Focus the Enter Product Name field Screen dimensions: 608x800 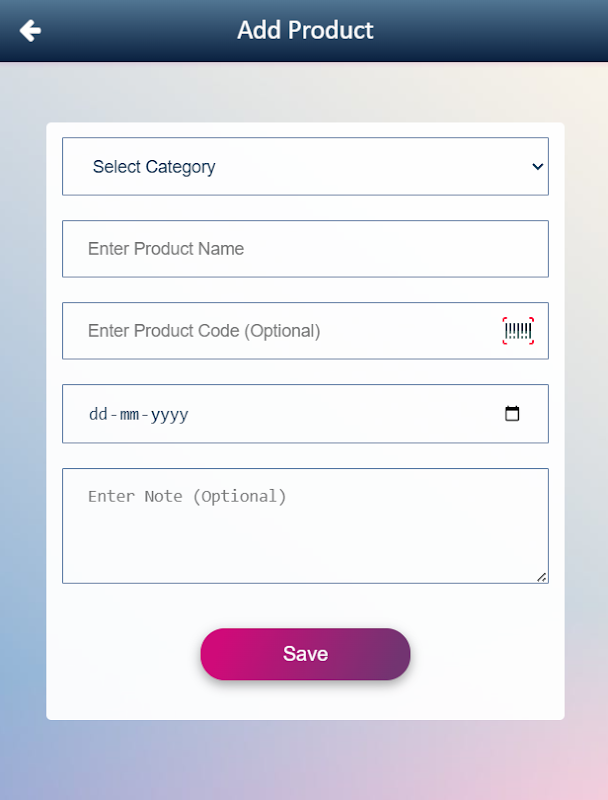click(305, 249)
